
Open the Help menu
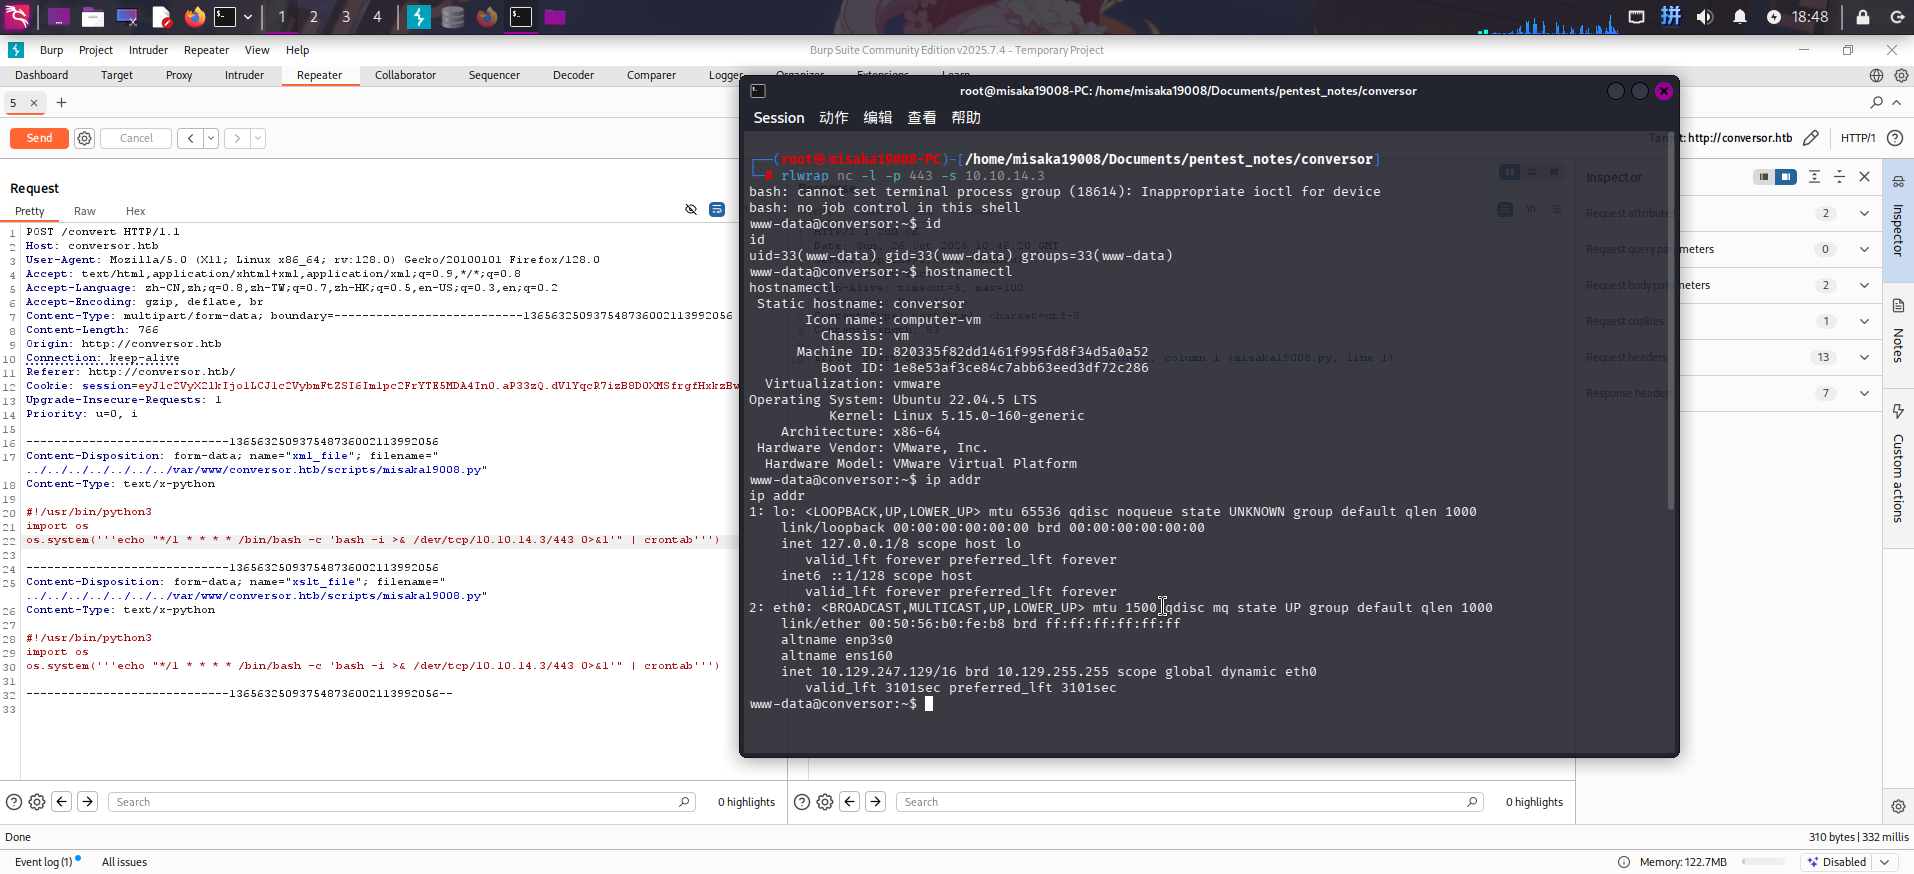point(298,50)
